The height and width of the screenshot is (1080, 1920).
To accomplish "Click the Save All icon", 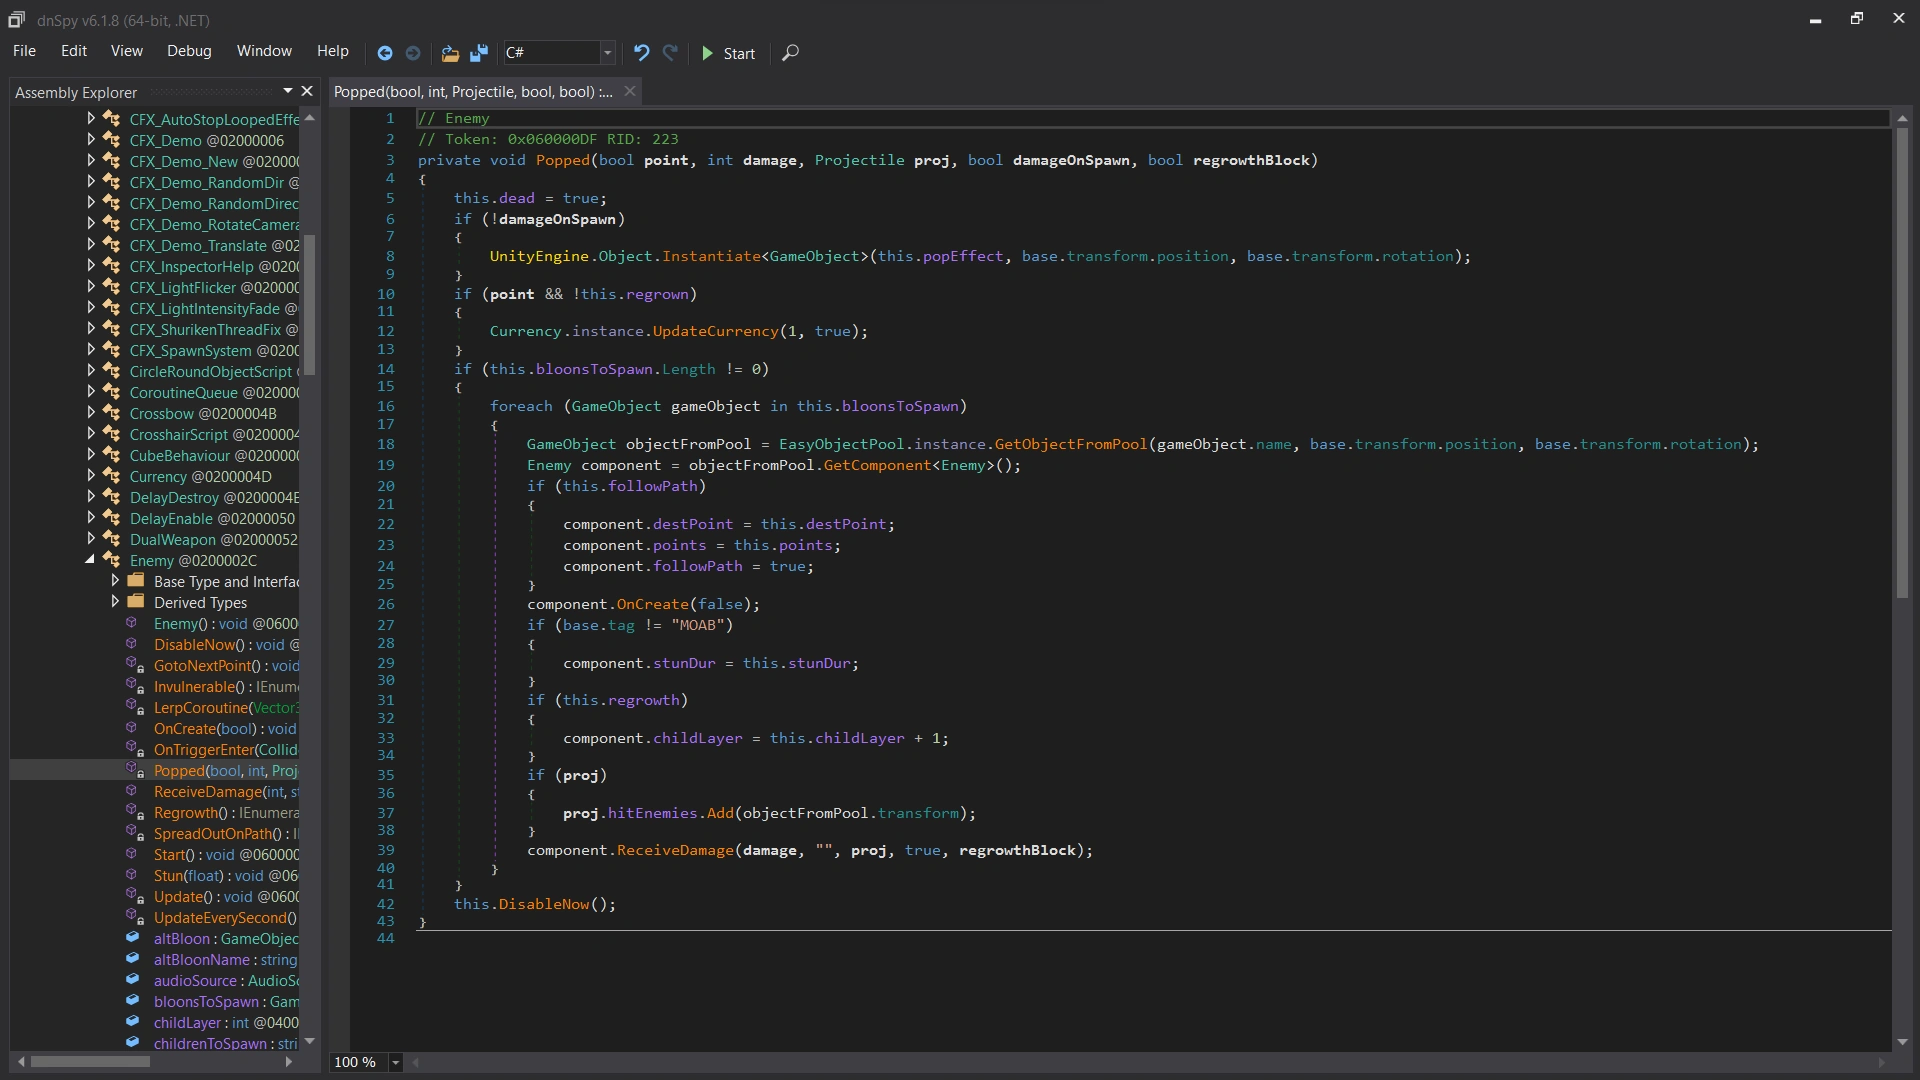I will (x=479, y=53).
